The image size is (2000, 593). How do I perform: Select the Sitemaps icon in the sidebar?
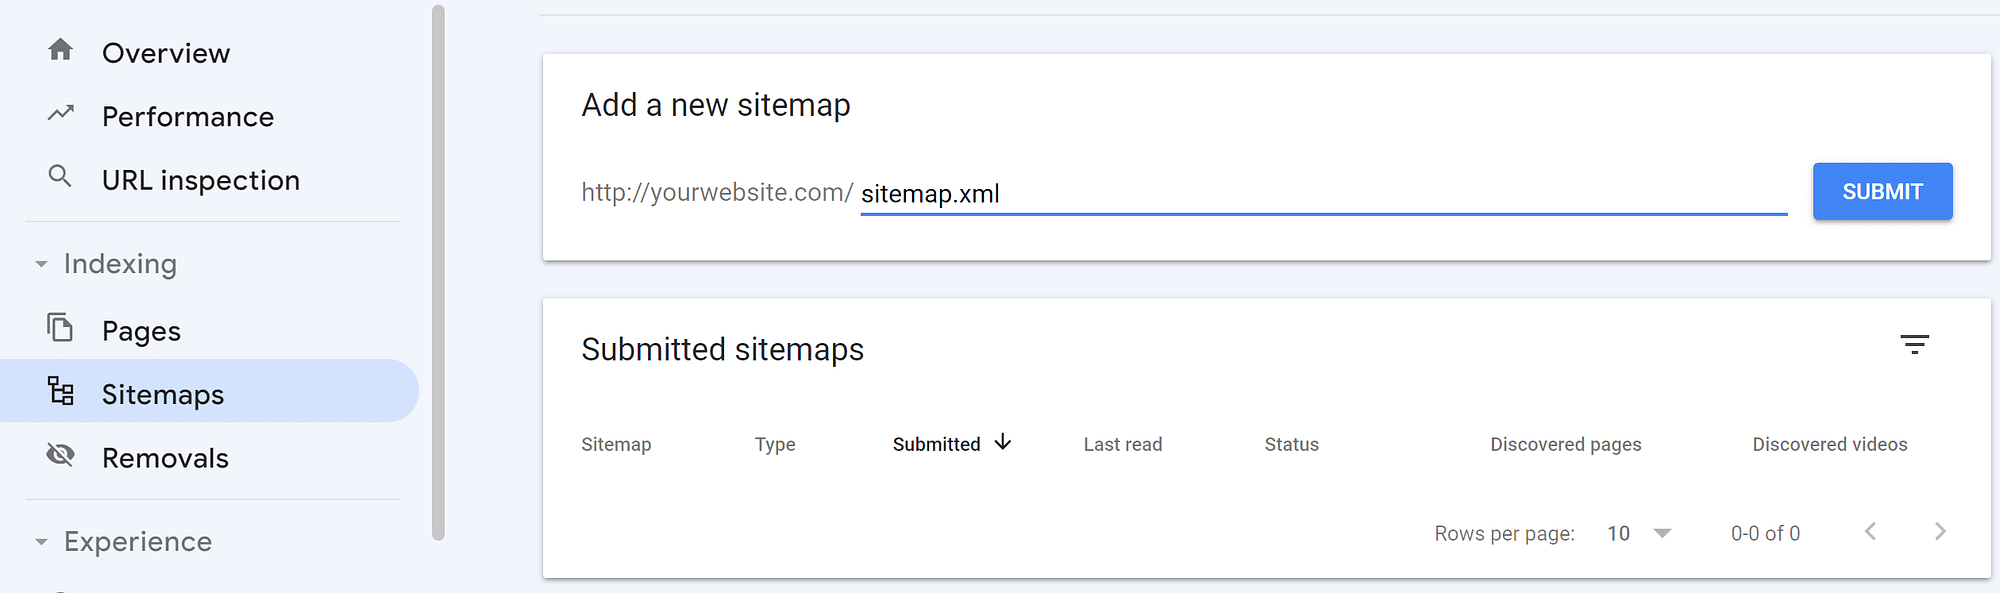point(62,393)
